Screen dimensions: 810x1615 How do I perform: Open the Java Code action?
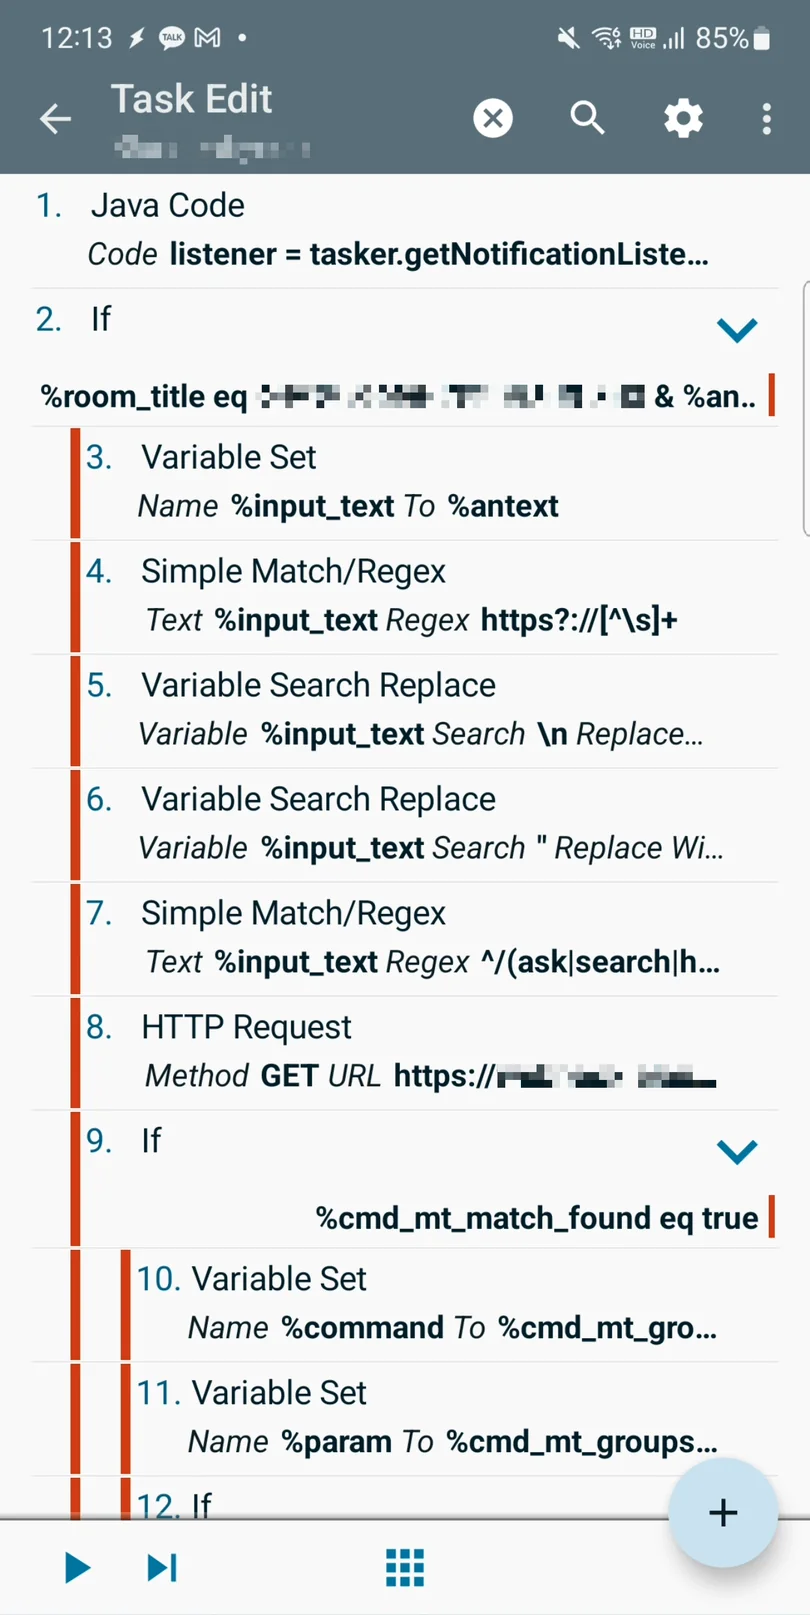[x=405, y=231]
